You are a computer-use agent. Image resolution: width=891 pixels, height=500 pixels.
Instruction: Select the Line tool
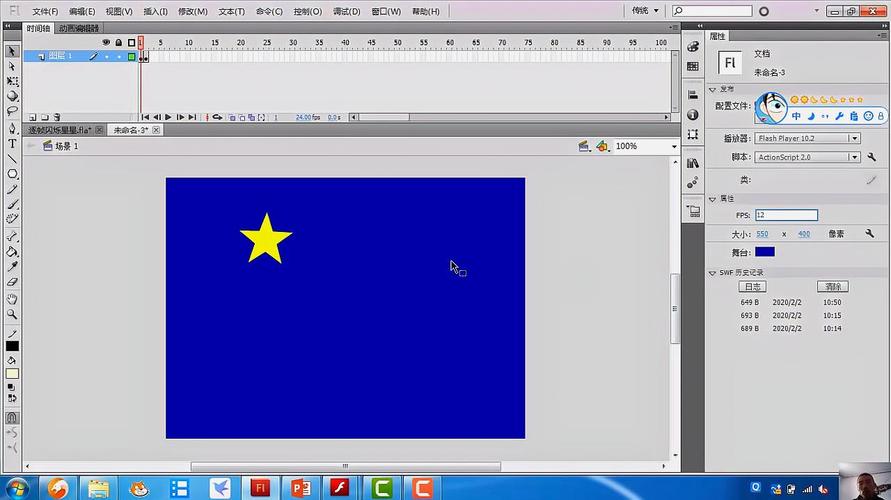(x=11, y=159)
